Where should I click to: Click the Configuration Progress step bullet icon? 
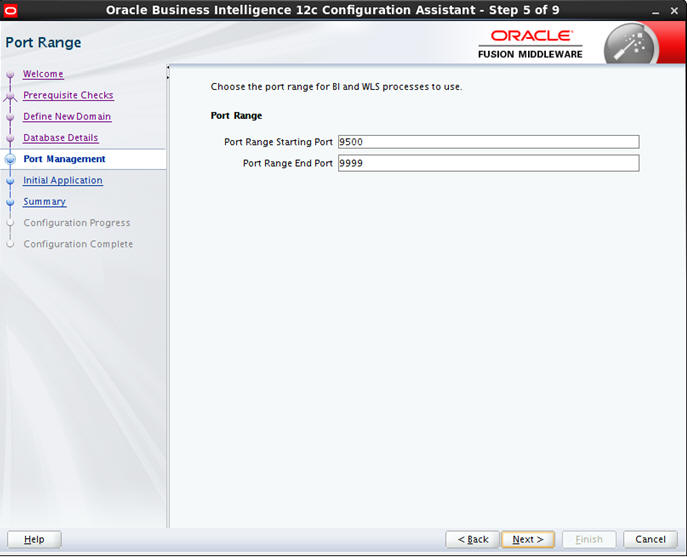click(10, 223)
